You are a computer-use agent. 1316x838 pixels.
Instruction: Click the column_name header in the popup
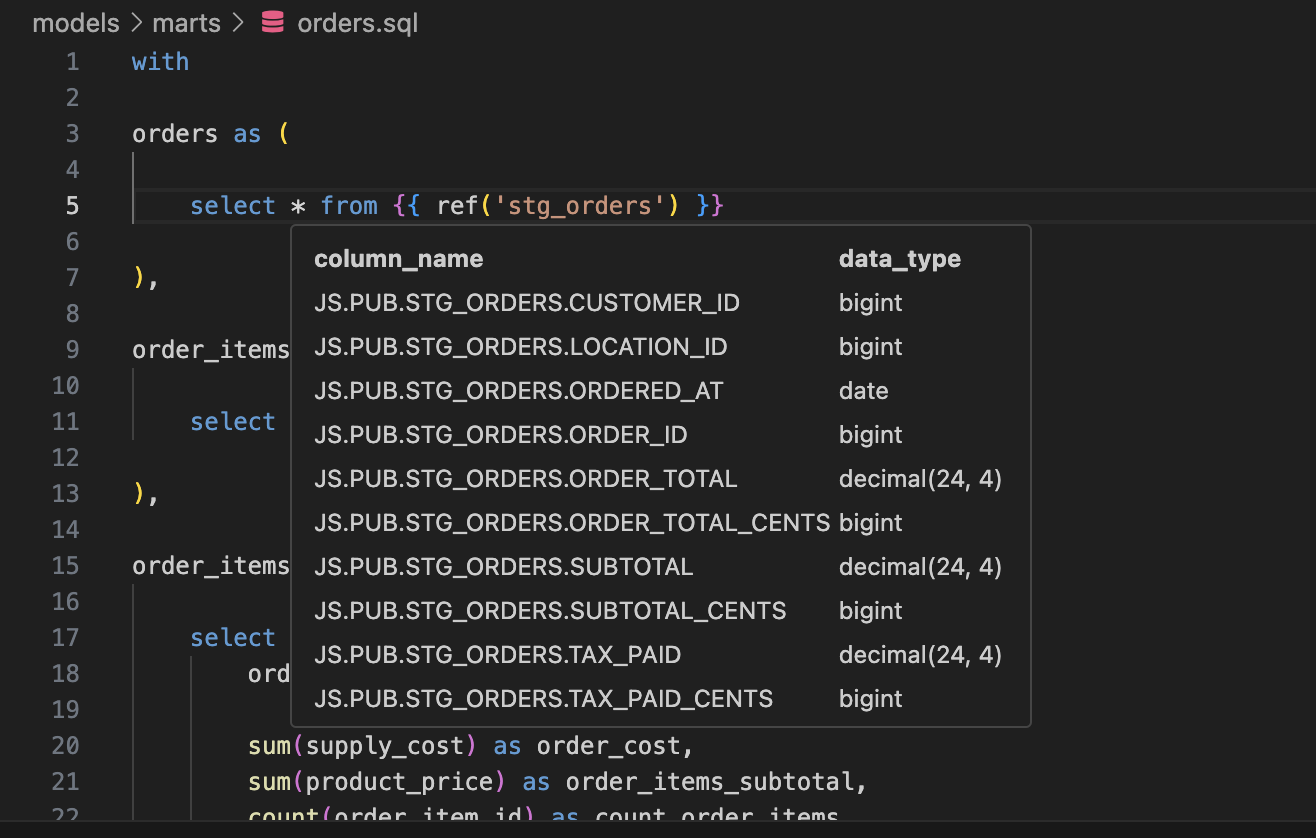click(x=398, y=258)
